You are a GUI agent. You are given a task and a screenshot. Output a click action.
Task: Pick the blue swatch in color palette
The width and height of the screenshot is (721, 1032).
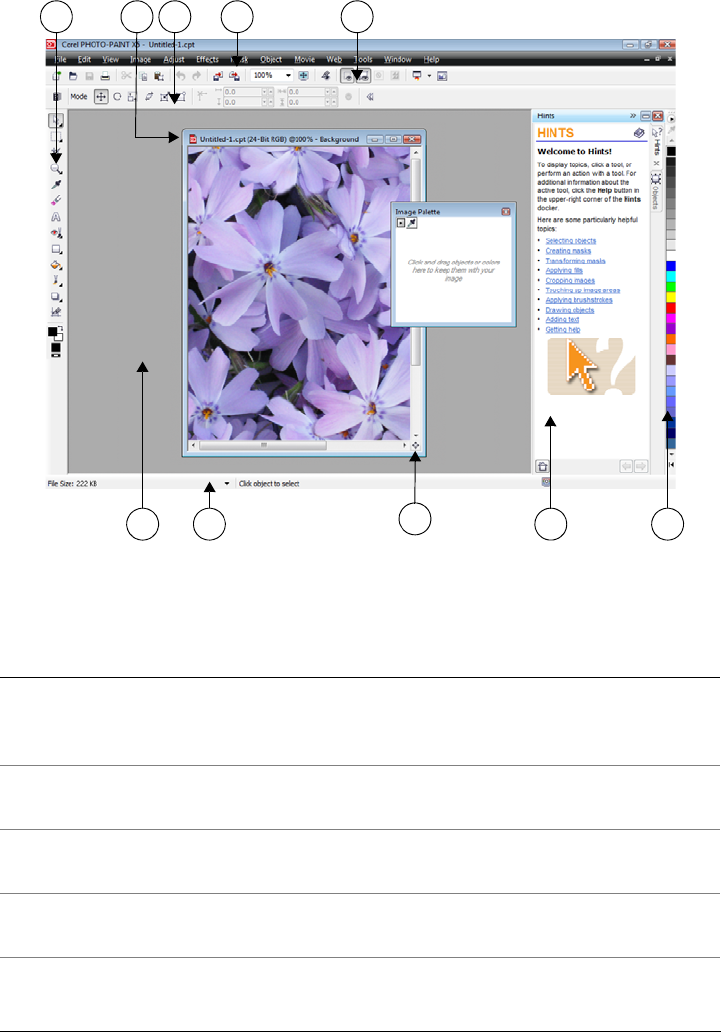pyautogui.click(x=671, y=266)
